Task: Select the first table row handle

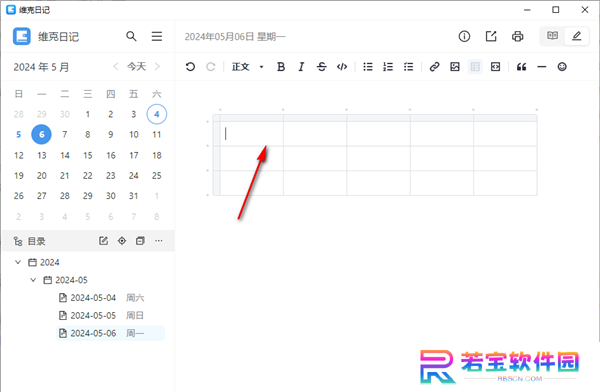Action: coord(216,134)
